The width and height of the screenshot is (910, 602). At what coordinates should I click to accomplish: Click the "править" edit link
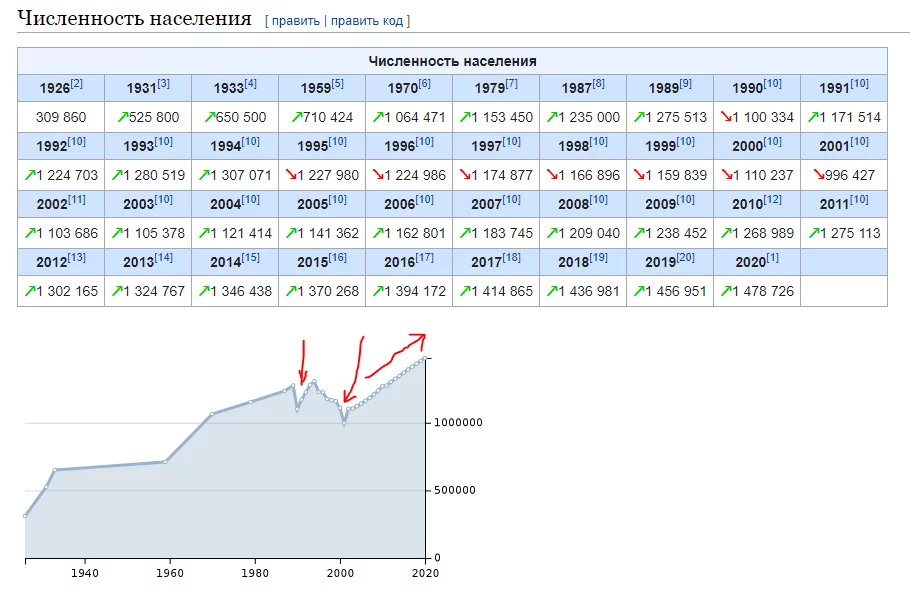[x=295, y=20]
